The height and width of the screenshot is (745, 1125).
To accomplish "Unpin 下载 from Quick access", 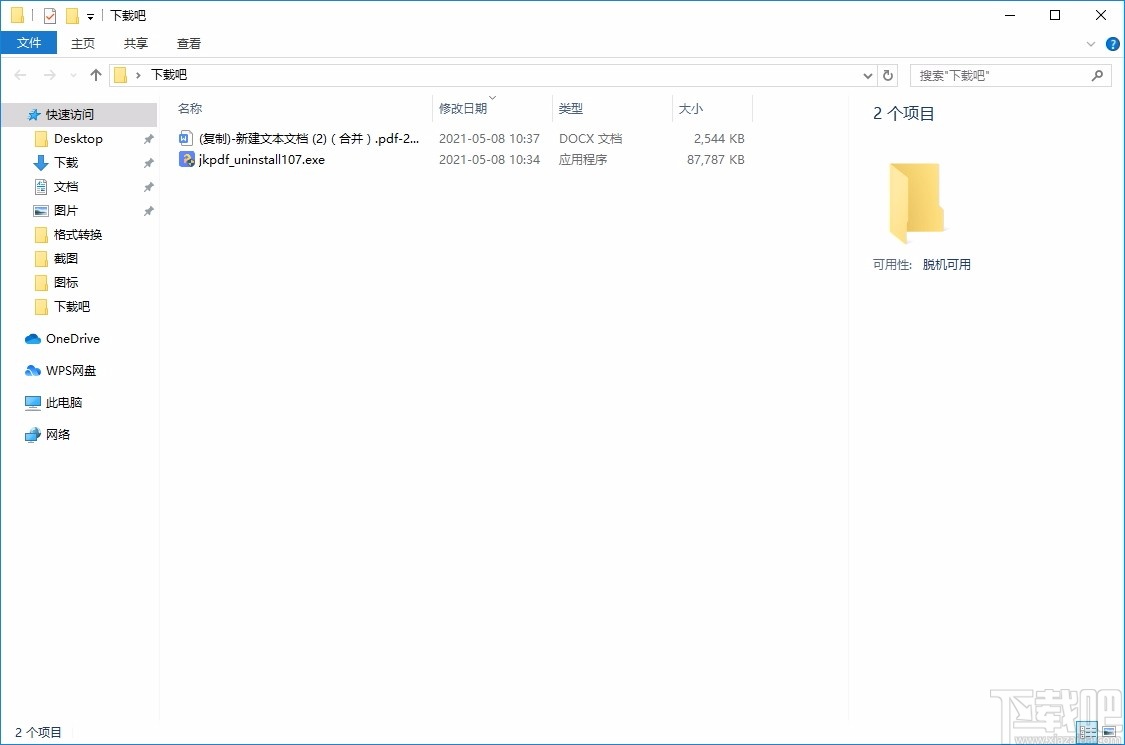I will (x=149, y=162).
